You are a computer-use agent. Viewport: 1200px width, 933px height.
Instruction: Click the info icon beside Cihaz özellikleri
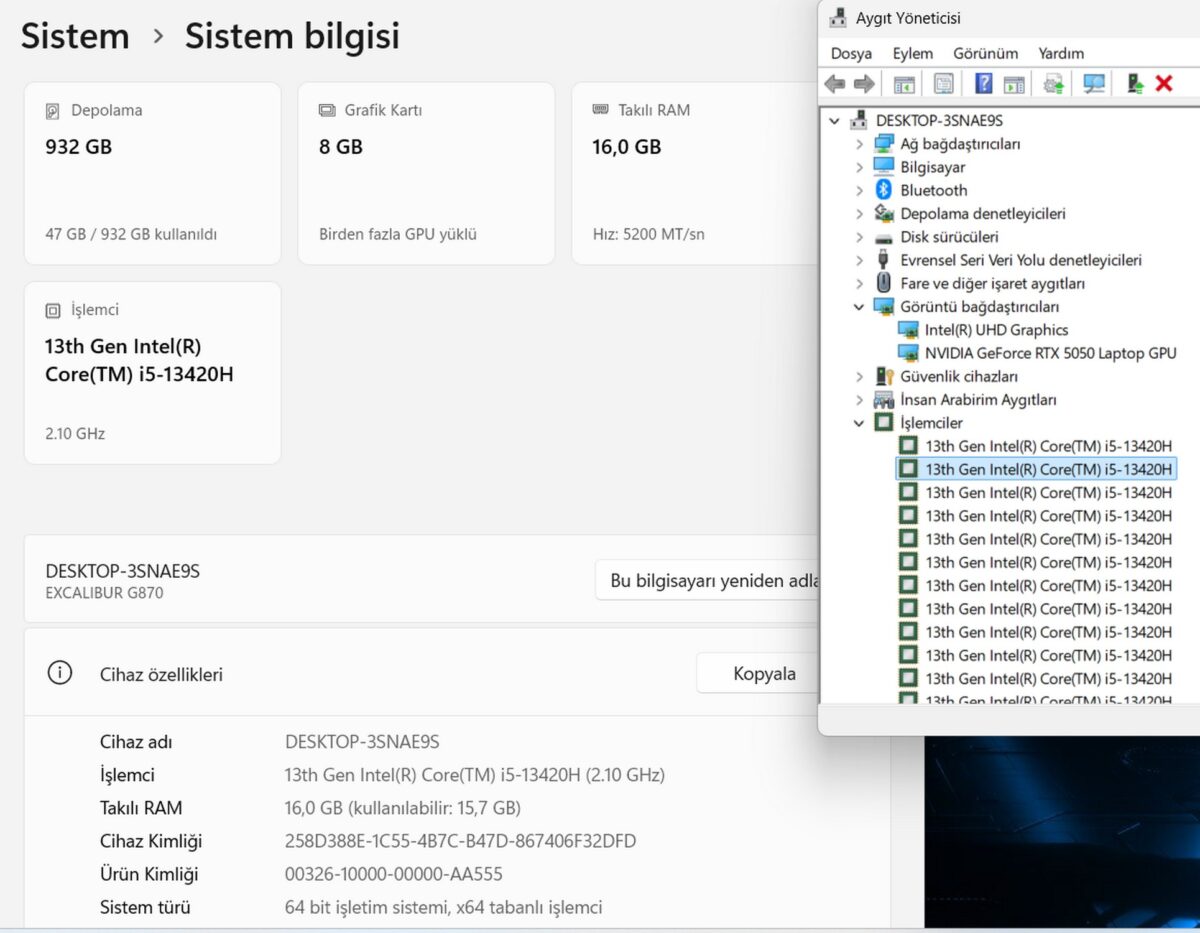pyautogui.click(x=60, y=673)
